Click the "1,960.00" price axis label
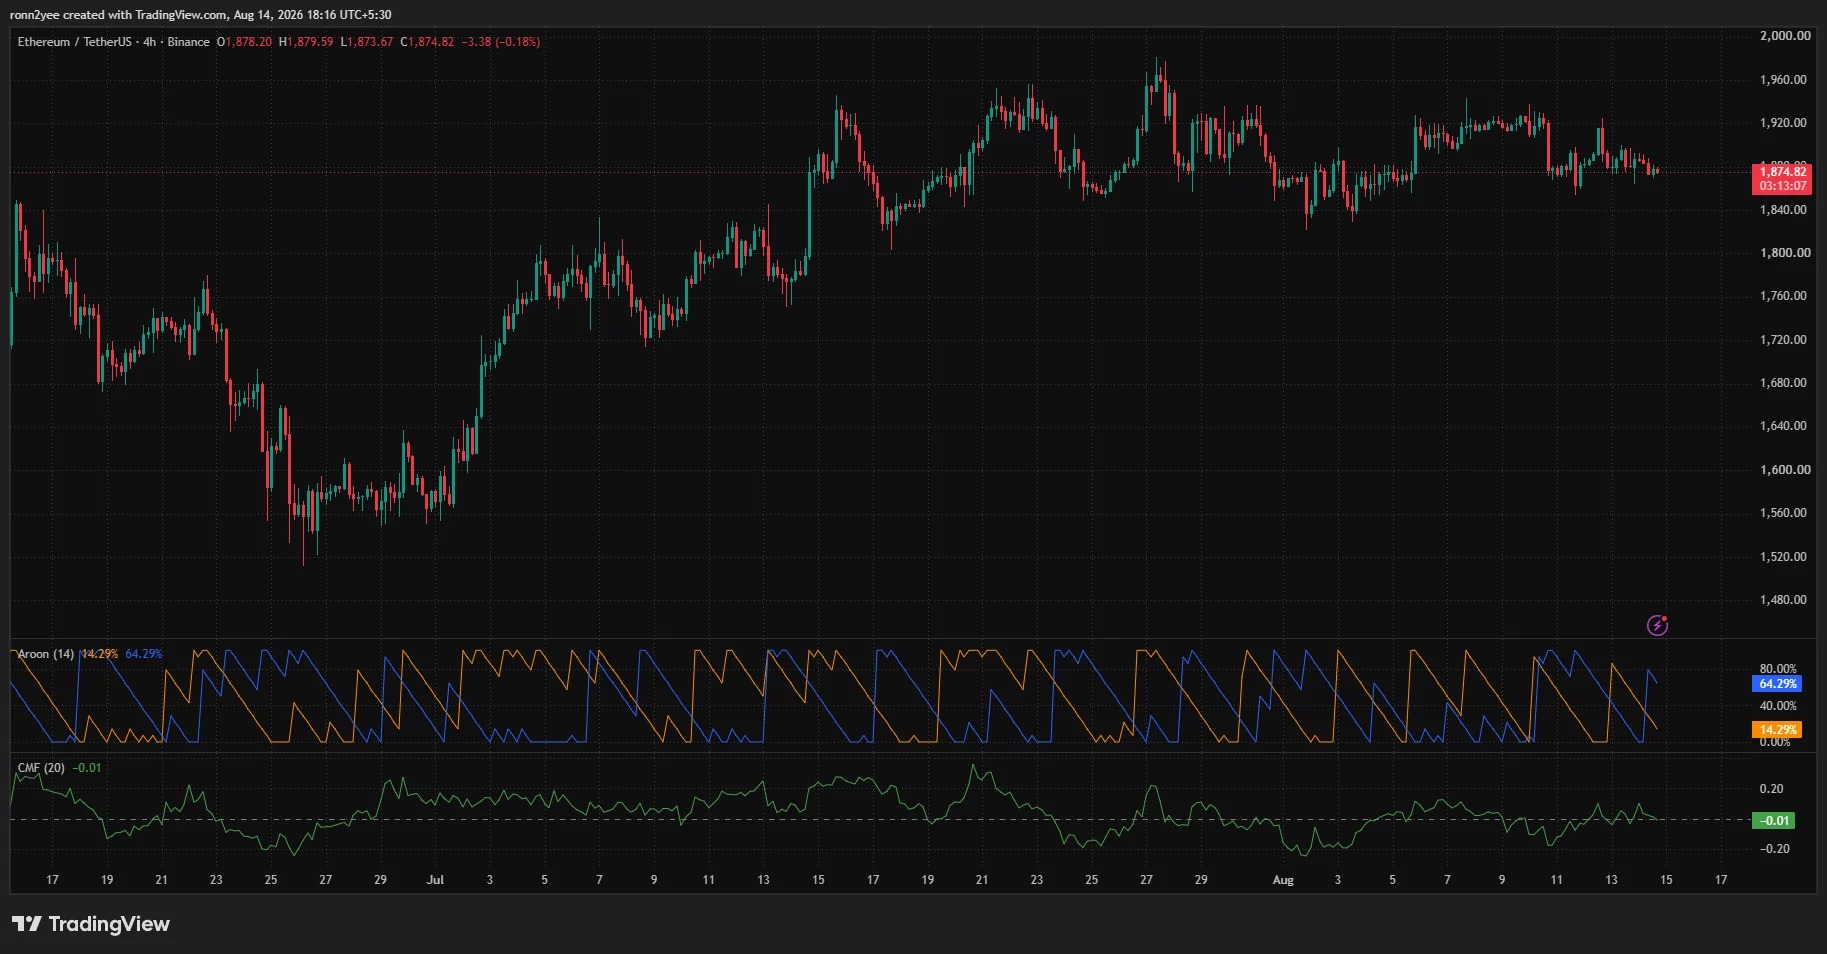 pyautogui.click(x=1785, y=80)
